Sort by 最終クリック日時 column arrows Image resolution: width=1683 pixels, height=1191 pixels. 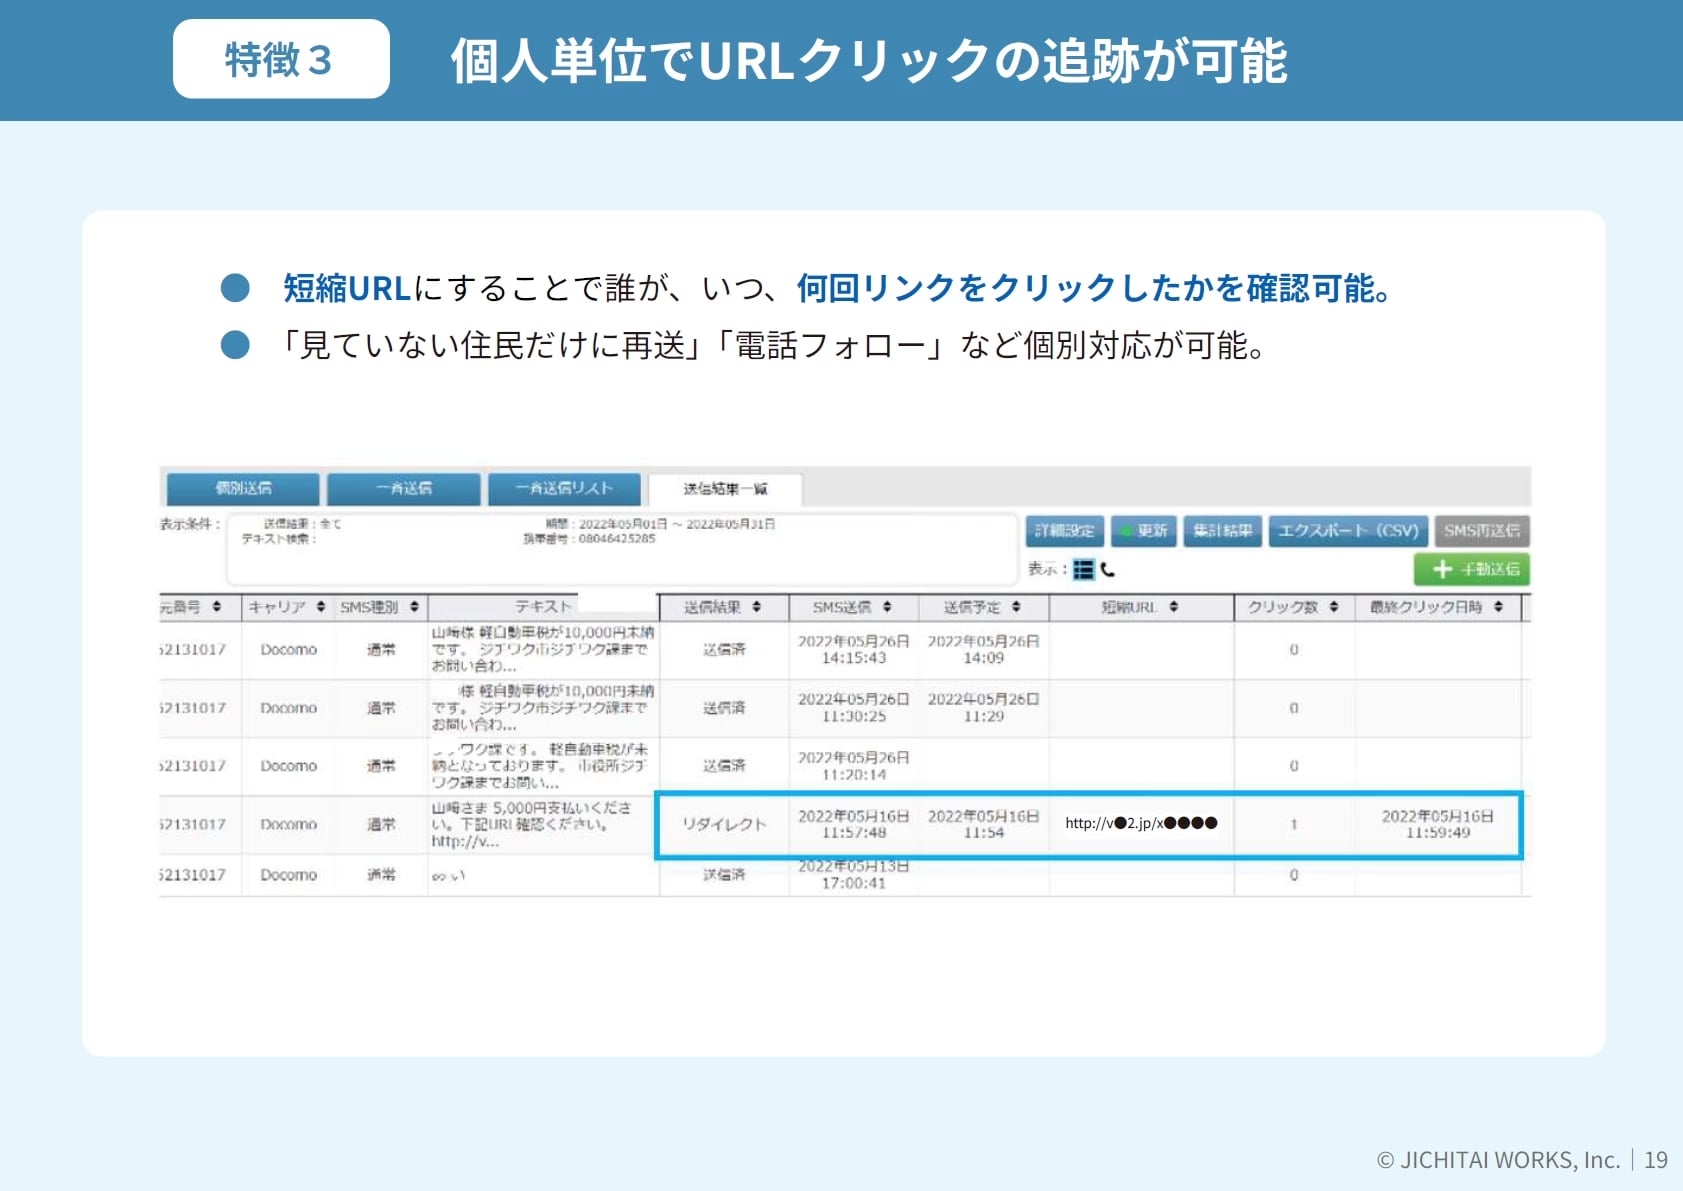click(x=1498, y=607)
